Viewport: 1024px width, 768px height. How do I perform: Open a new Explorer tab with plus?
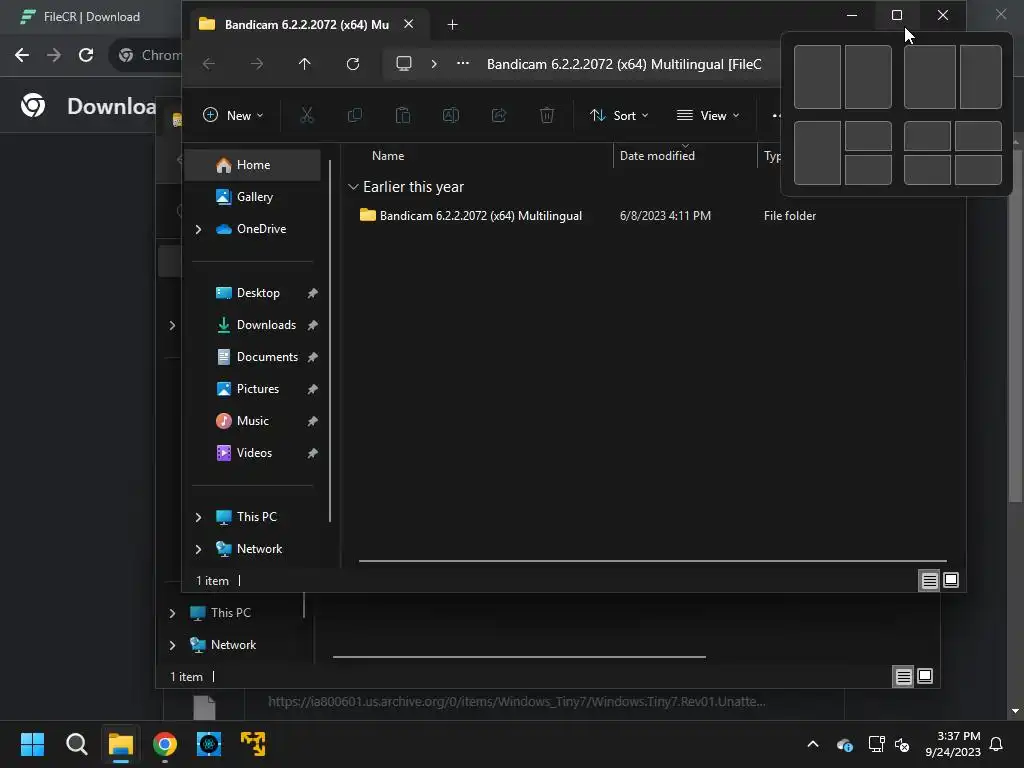[452, 25]
